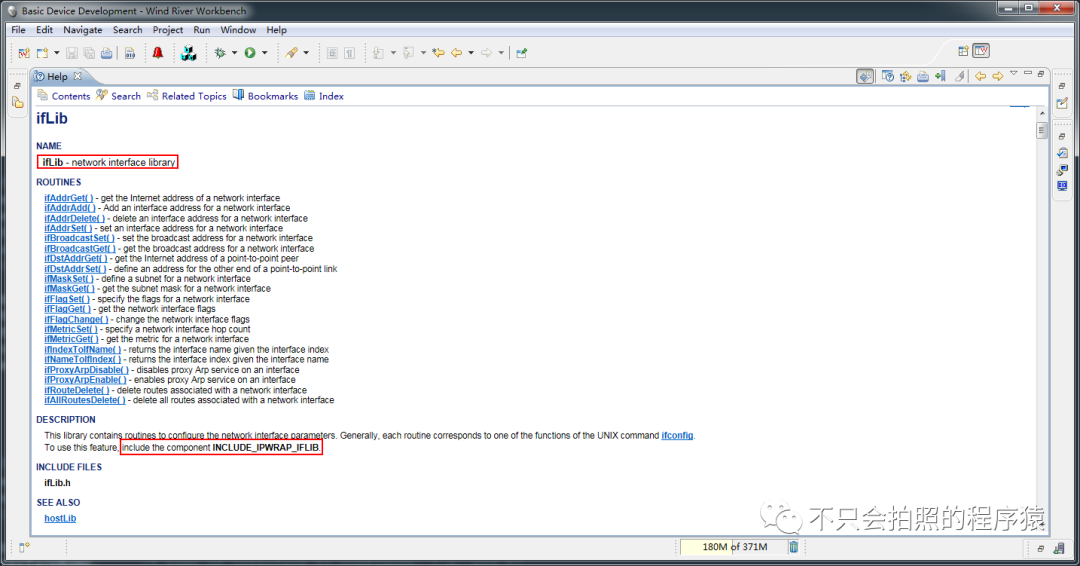Open the Run dropdown arrow
Screen dimensions: 1080x566
click(264, 53)
